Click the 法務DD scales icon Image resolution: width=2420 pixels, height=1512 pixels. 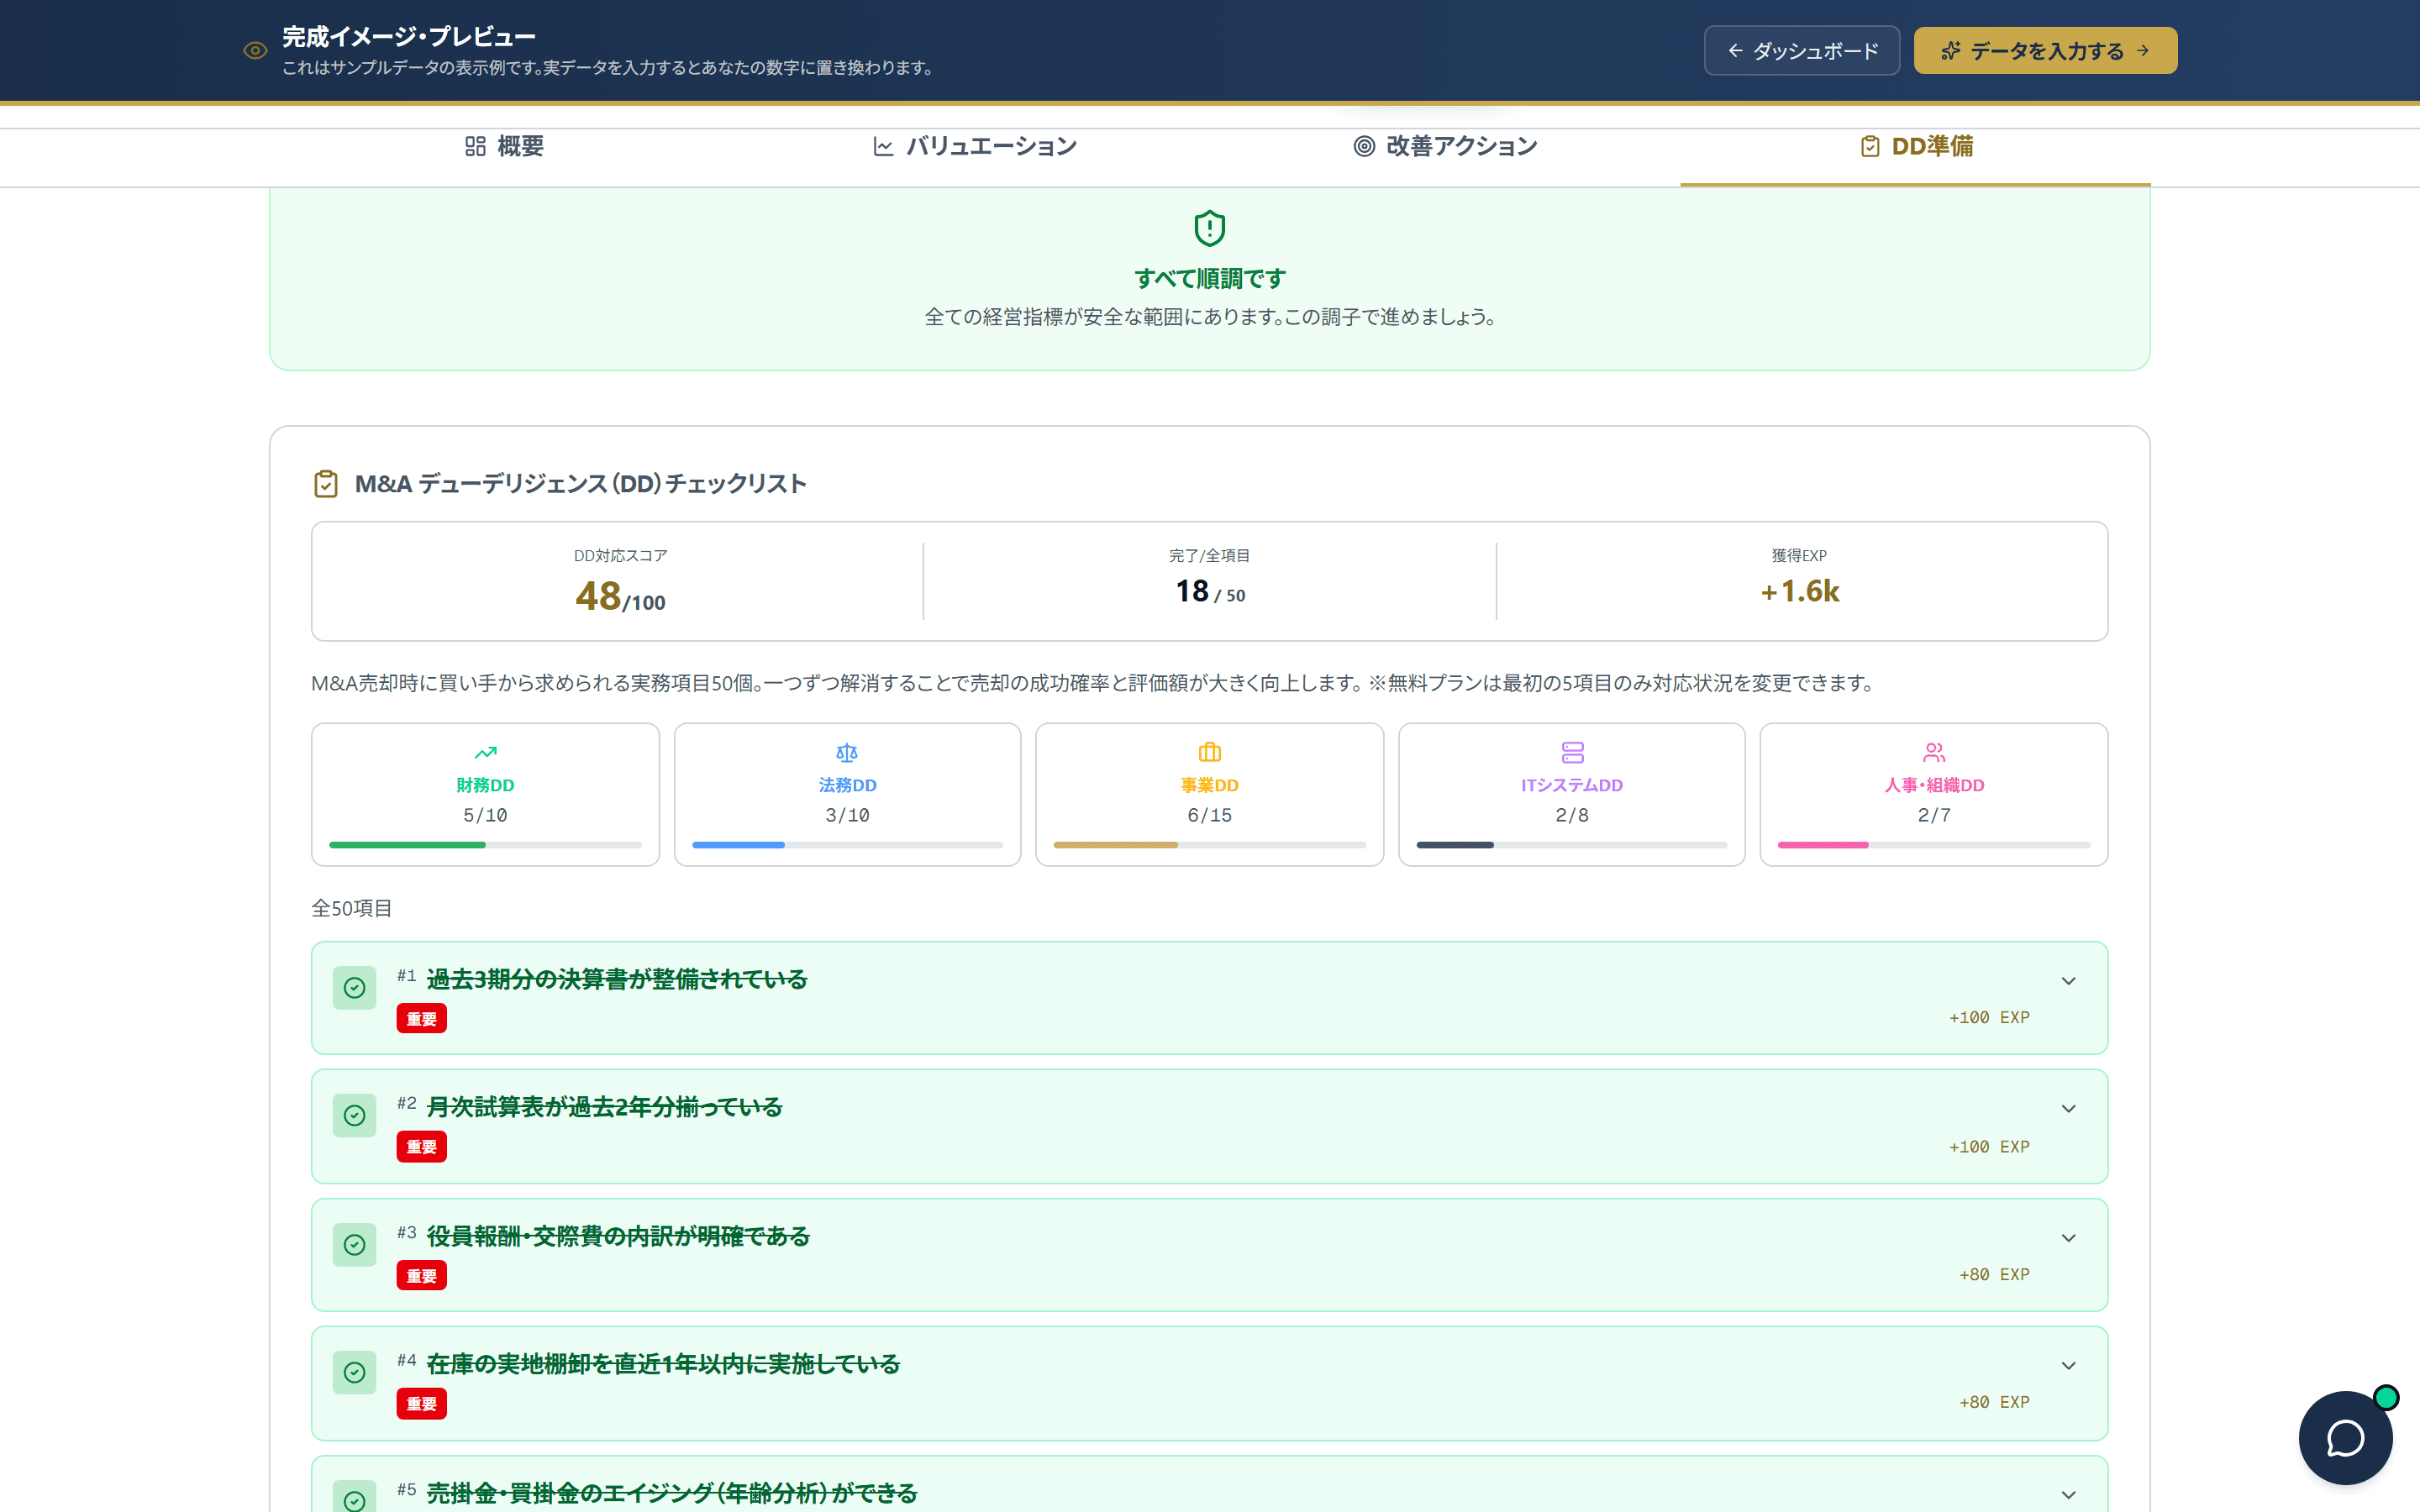tap(847, 752)
